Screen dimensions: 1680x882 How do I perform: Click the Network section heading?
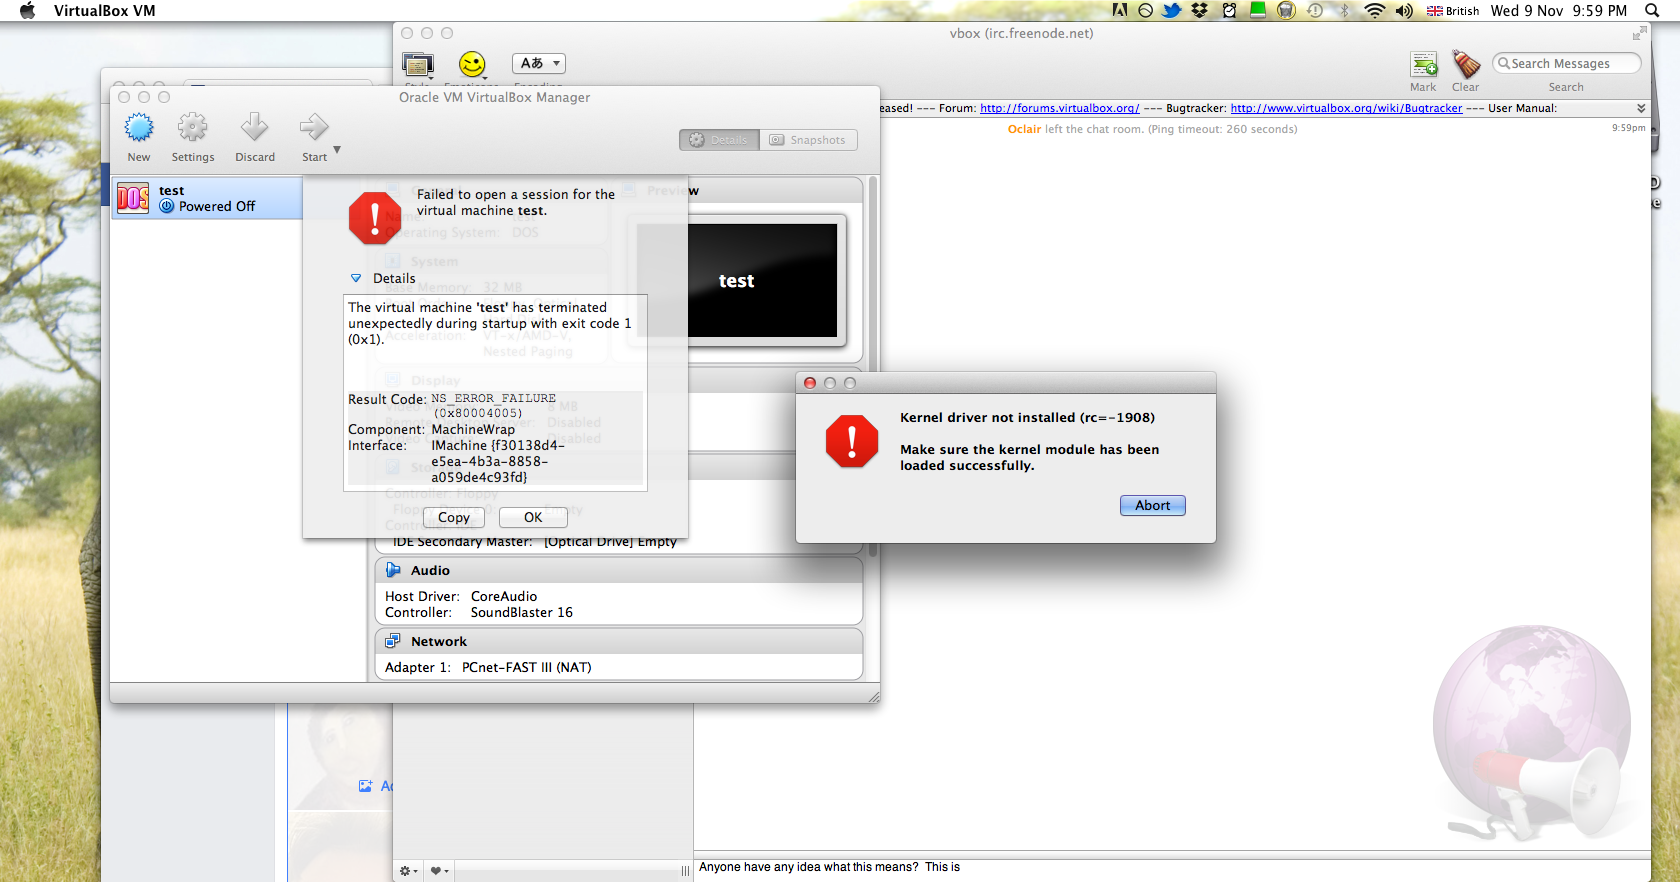tap(439, 641)
